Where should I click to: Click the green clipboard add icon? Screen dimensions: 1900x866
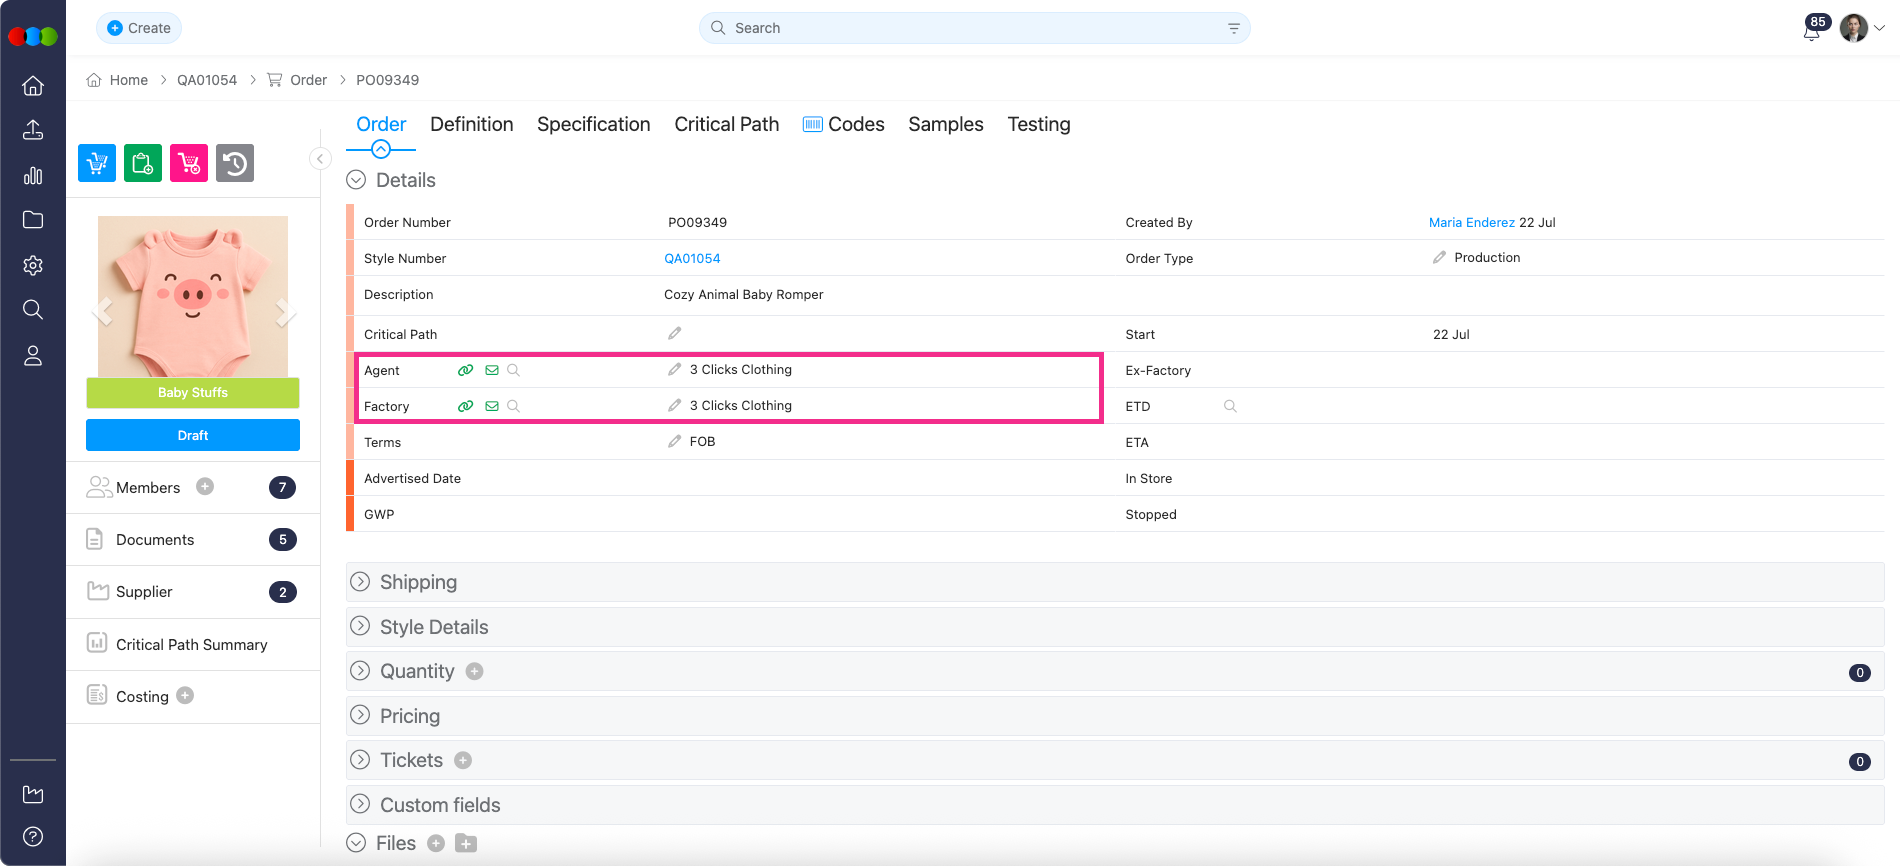click(x=143, y=163)
